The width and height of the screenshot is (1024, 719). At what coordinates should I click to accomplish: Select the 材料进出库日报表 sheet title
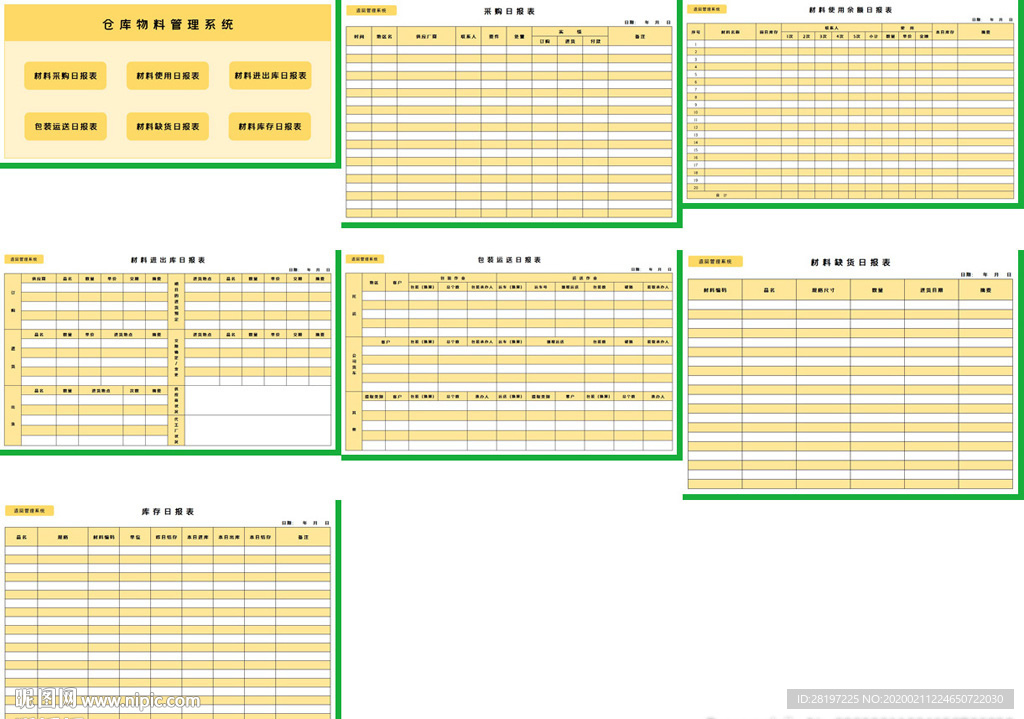click(168, 260)
